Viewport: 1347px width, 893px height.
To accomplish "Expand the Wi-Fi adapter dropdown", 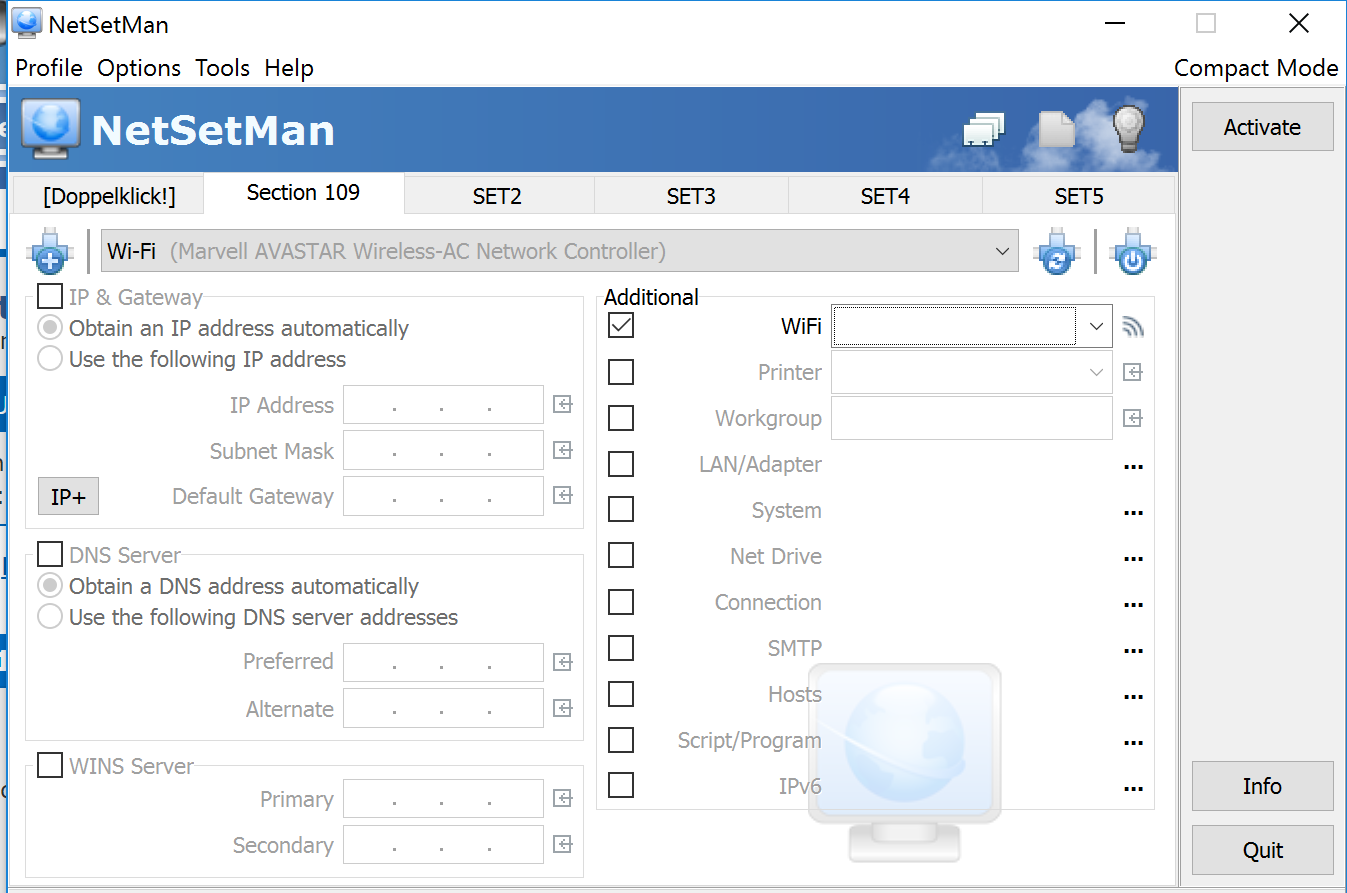I will coord(1003,251).
